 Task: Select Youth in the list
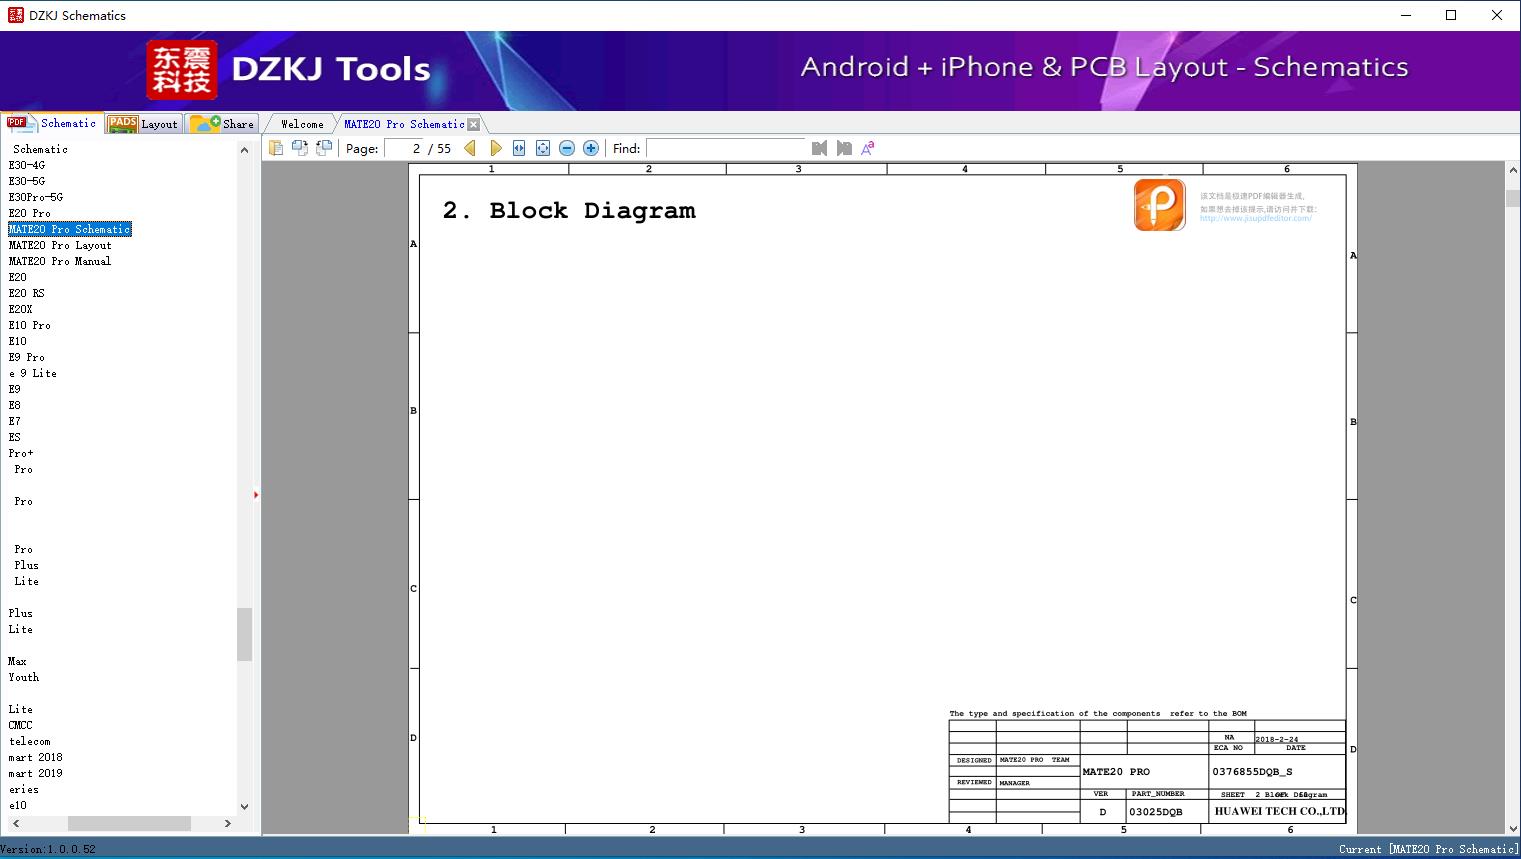pyautogui.click(x=24, y=677)
